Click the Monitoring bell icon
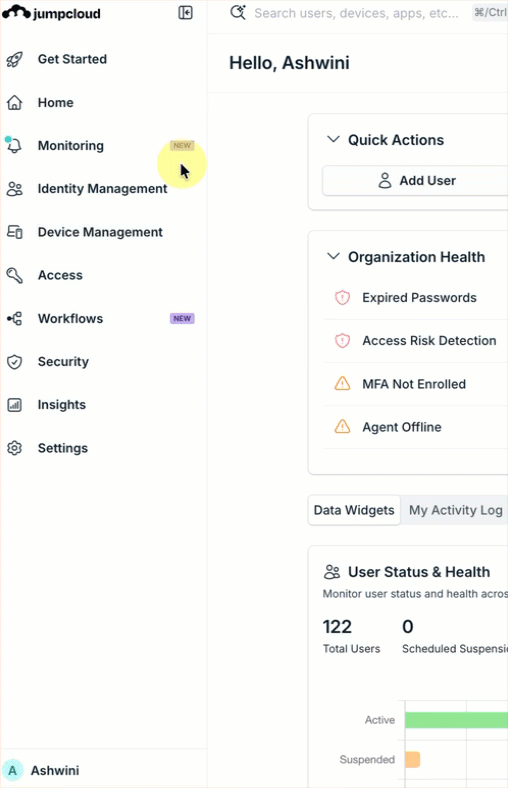 14,145
